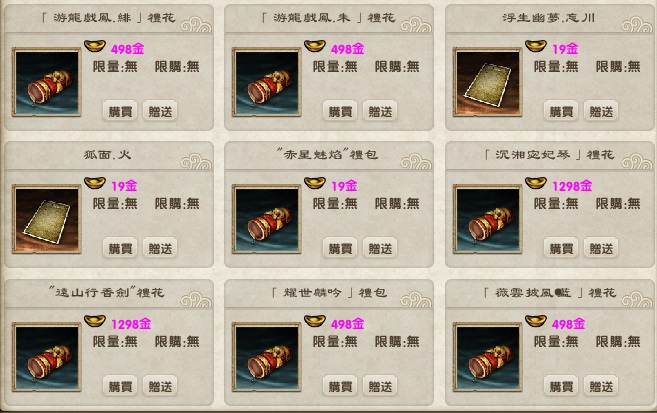Select the 耀世麟吟 gift pack icon
Screen dimensions: 657x413
[266, 357]
